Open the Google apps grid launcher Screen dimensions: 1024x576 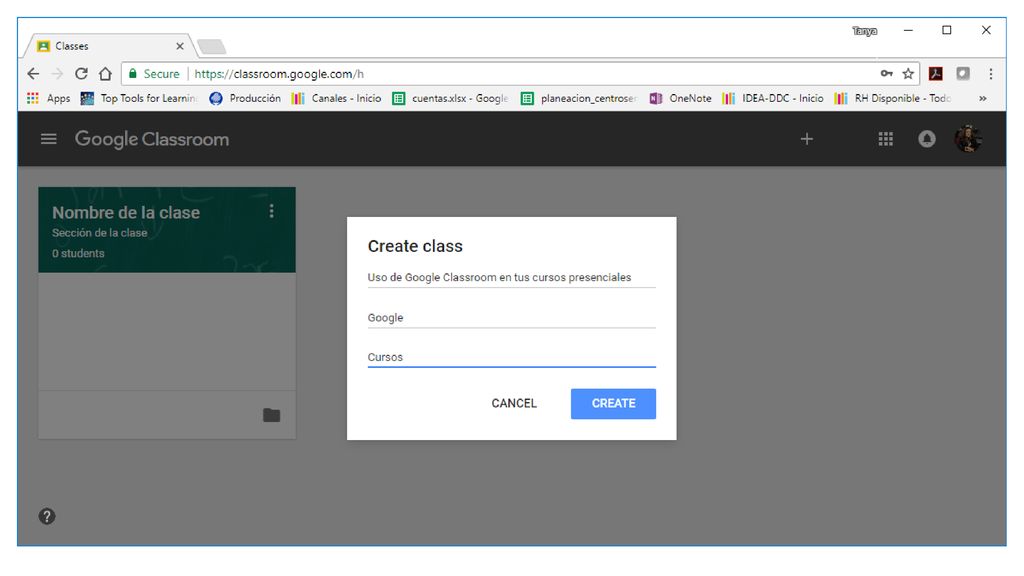(x=886, y=138)
